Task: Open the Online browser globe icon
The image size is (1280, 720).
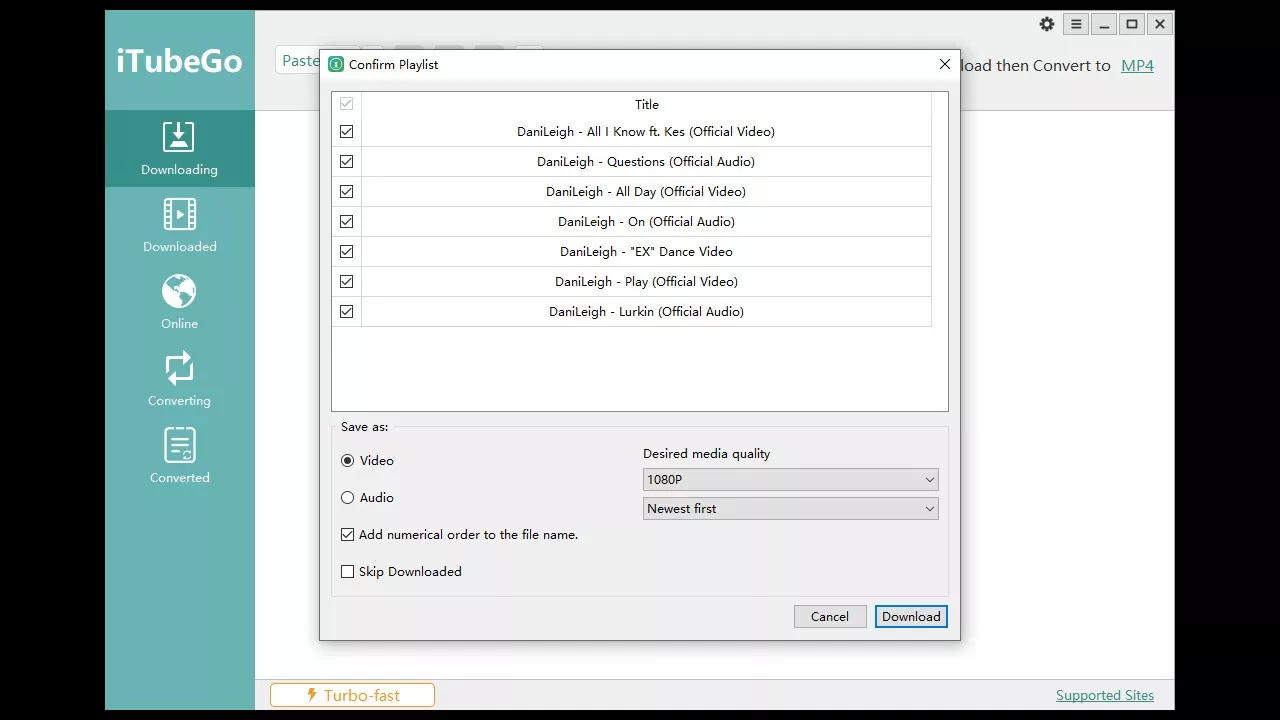Action: pos(179,291)
